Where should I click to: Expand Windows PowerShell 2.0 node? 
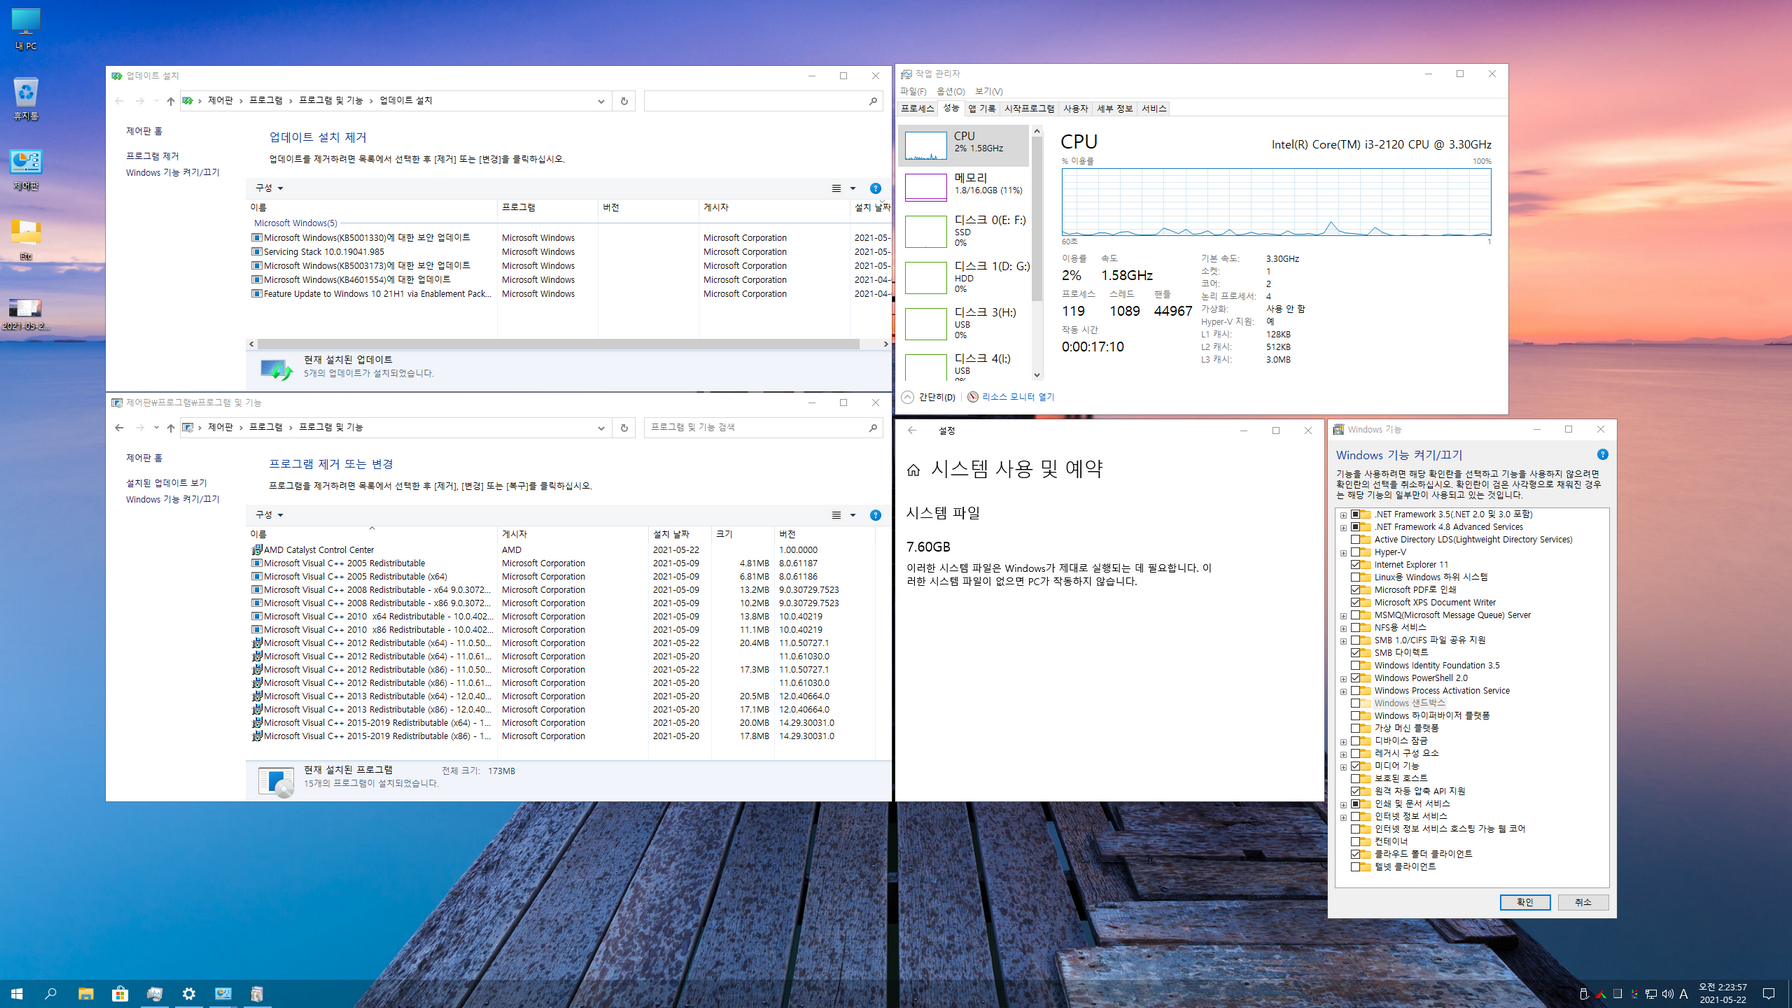(1343, 679)
